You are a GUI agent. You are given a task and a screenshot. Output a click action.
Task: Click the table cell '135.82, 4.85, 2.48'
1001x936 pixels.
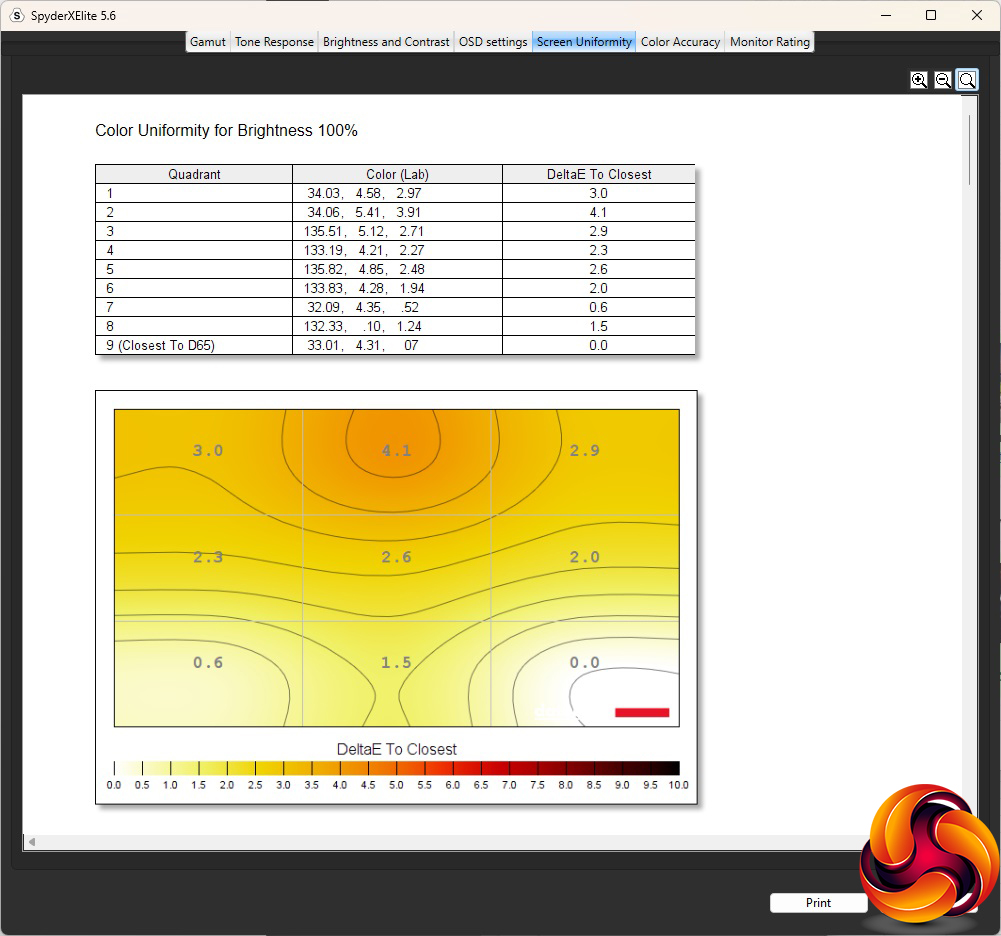[397, 269]
